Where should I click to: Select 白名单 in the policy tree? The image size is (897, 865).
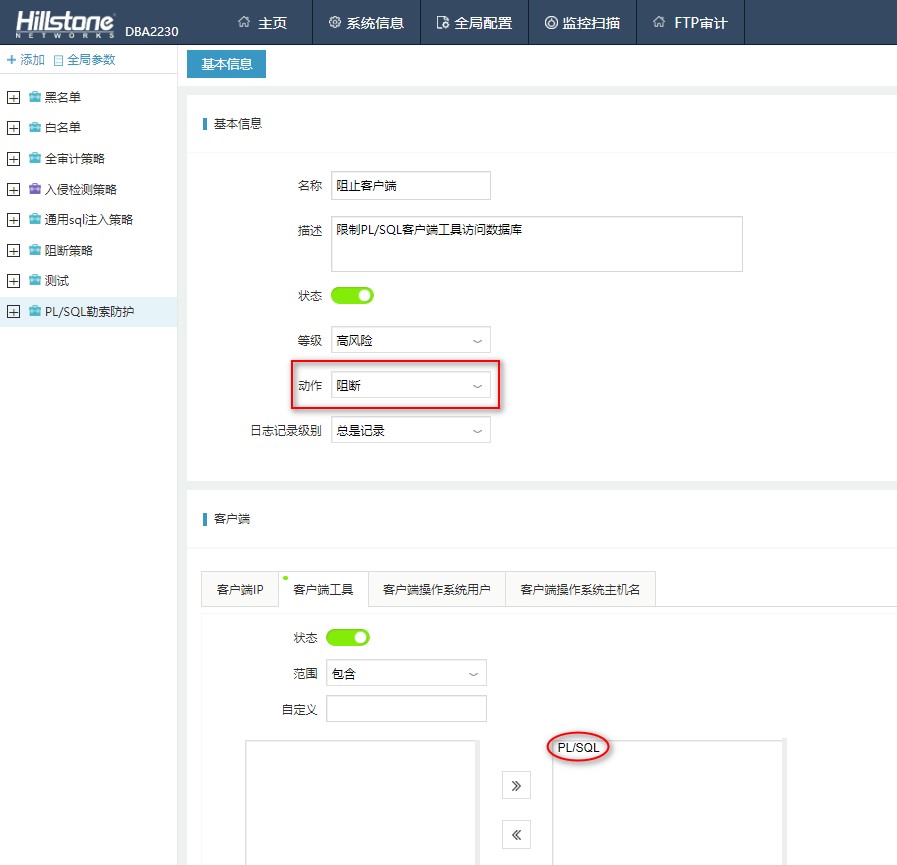(63, 128)
